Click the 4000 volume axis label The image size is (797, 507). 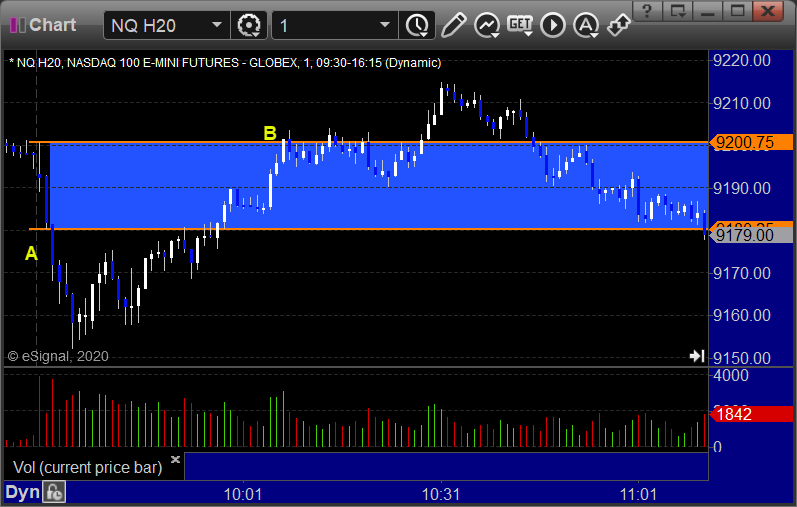pyautogui.click(x=731, y=376)
